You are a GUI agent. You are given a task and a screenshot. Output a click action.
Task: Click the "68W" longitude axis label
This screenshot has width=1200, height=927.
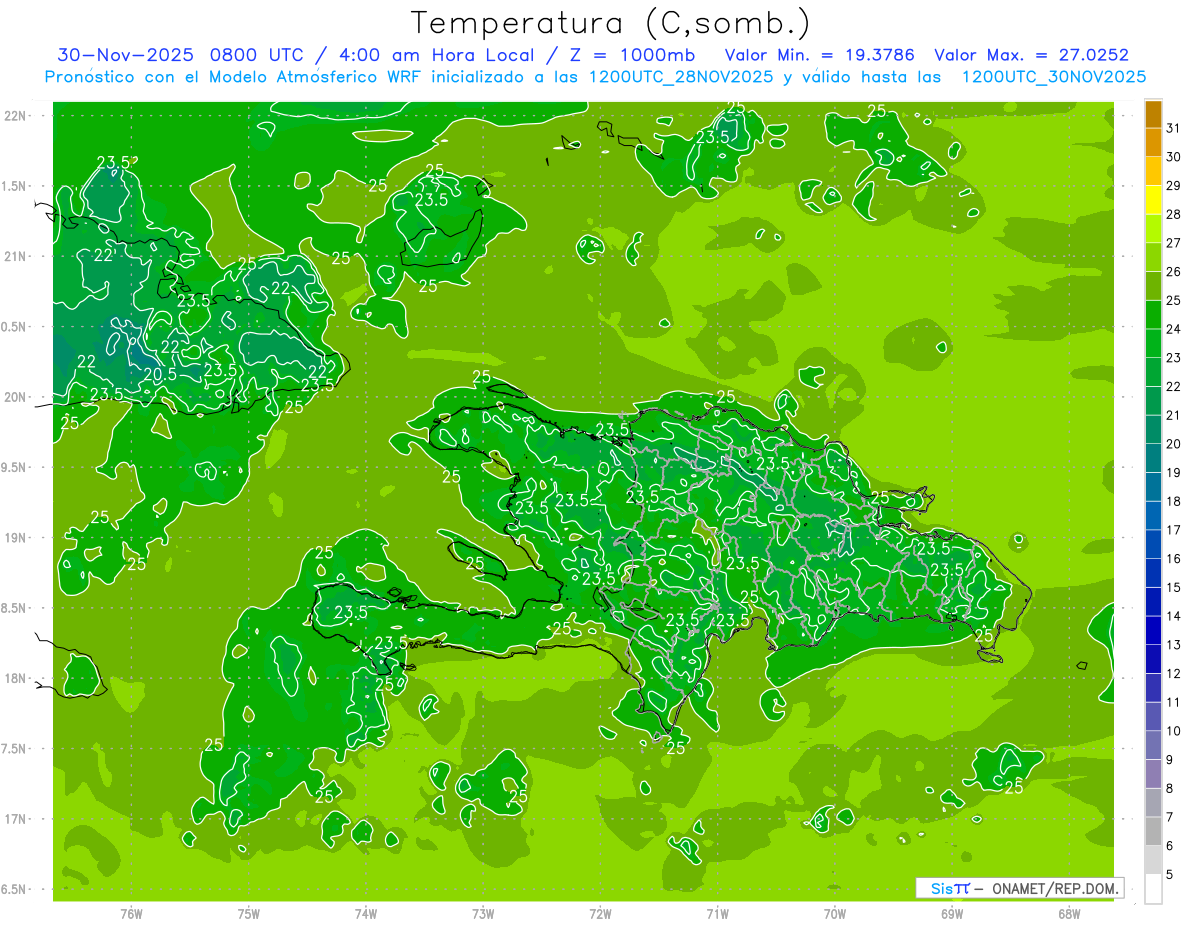pyautogui.click(x=1069, y=914)
